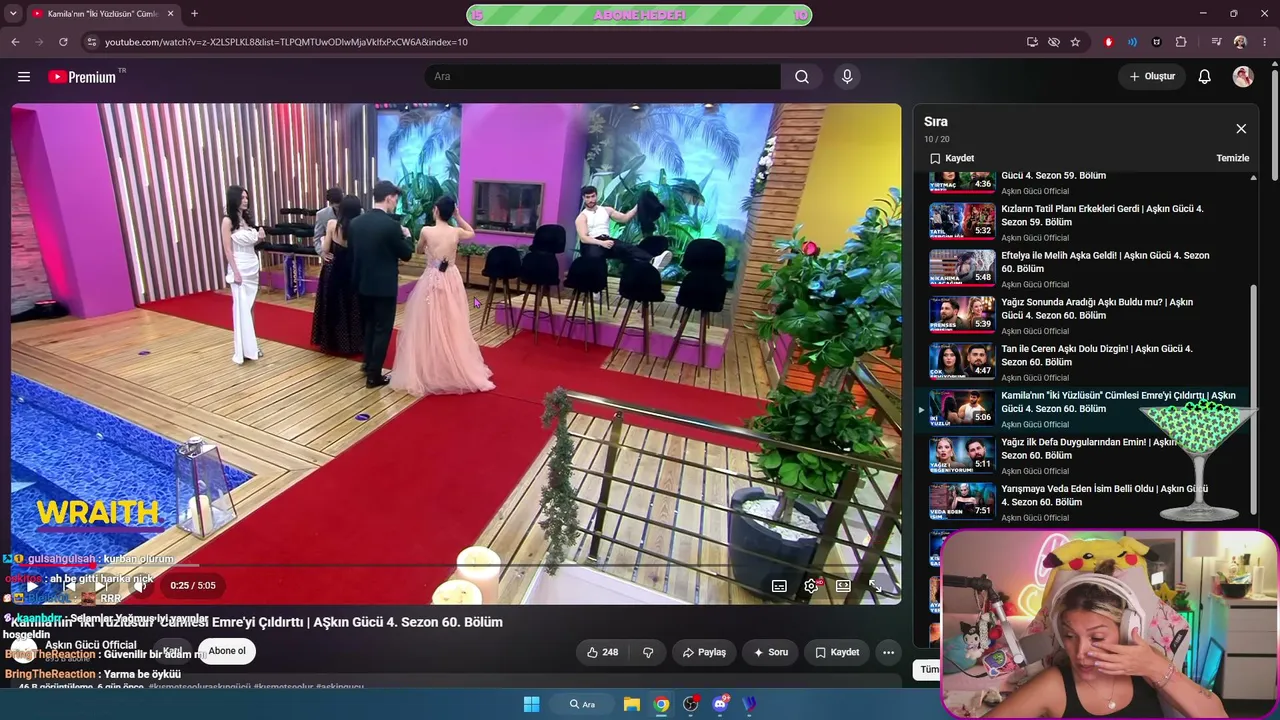Start voice search with the microphone
This screenshot has width=1280, height=720.
click(x=847, y=77)
